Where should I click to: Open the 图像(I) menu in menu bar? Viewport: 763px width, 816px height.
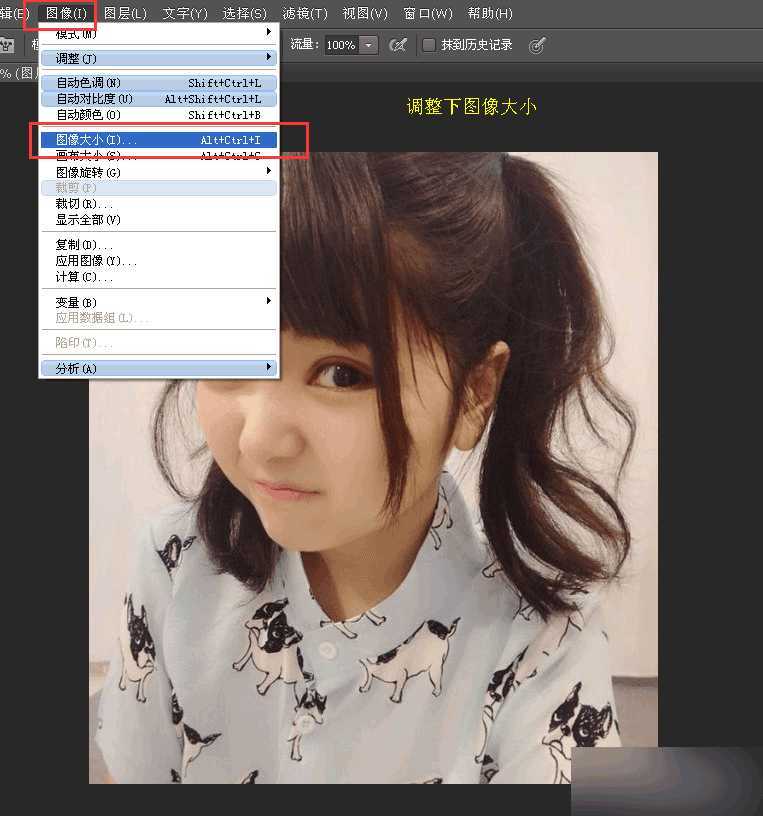point(66,13)
